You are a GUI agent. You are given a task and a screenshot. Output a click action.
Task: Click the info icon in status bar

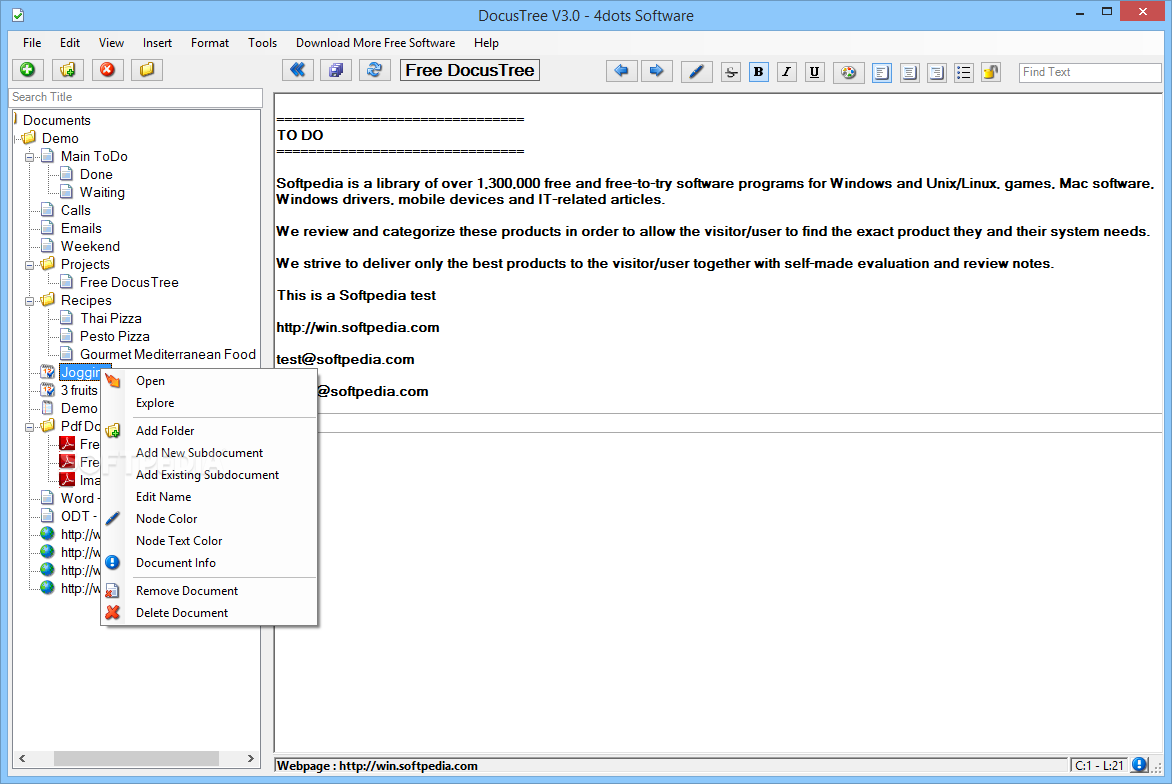pyautogui.click(x=1140, y=765)
